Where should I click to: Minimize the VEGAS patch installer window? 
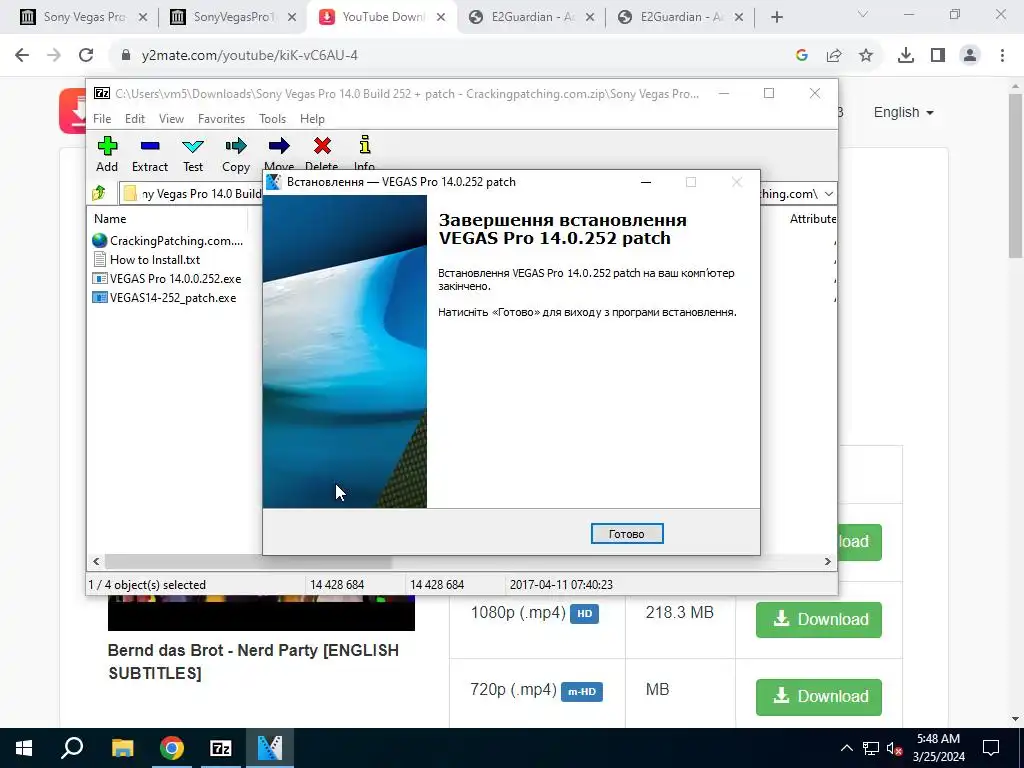tap(646, 182)
